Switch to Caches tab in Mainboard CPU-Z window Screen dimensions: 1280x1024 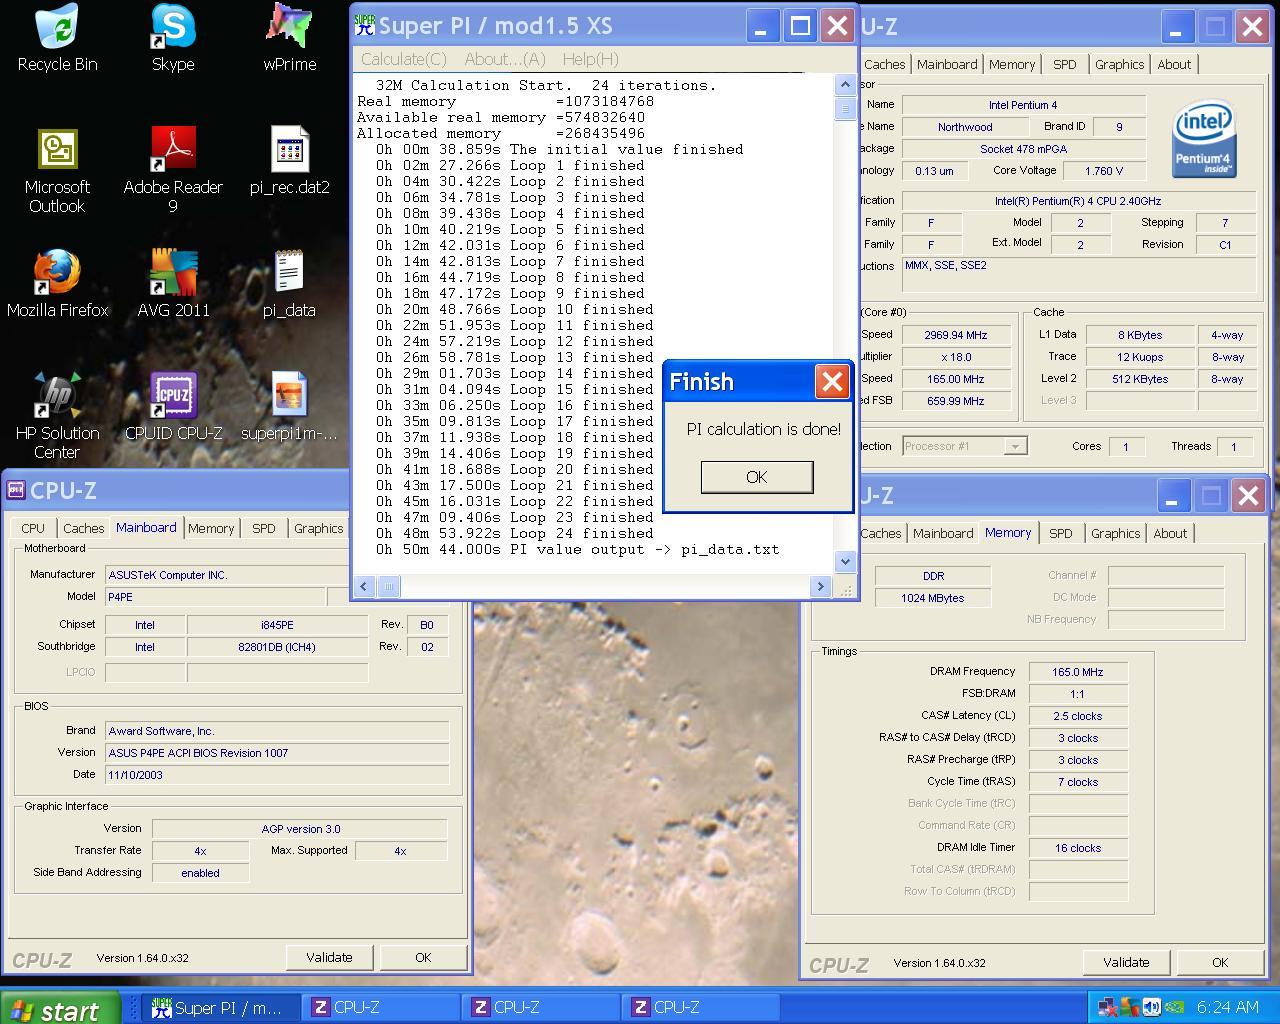tap(84, 528)
